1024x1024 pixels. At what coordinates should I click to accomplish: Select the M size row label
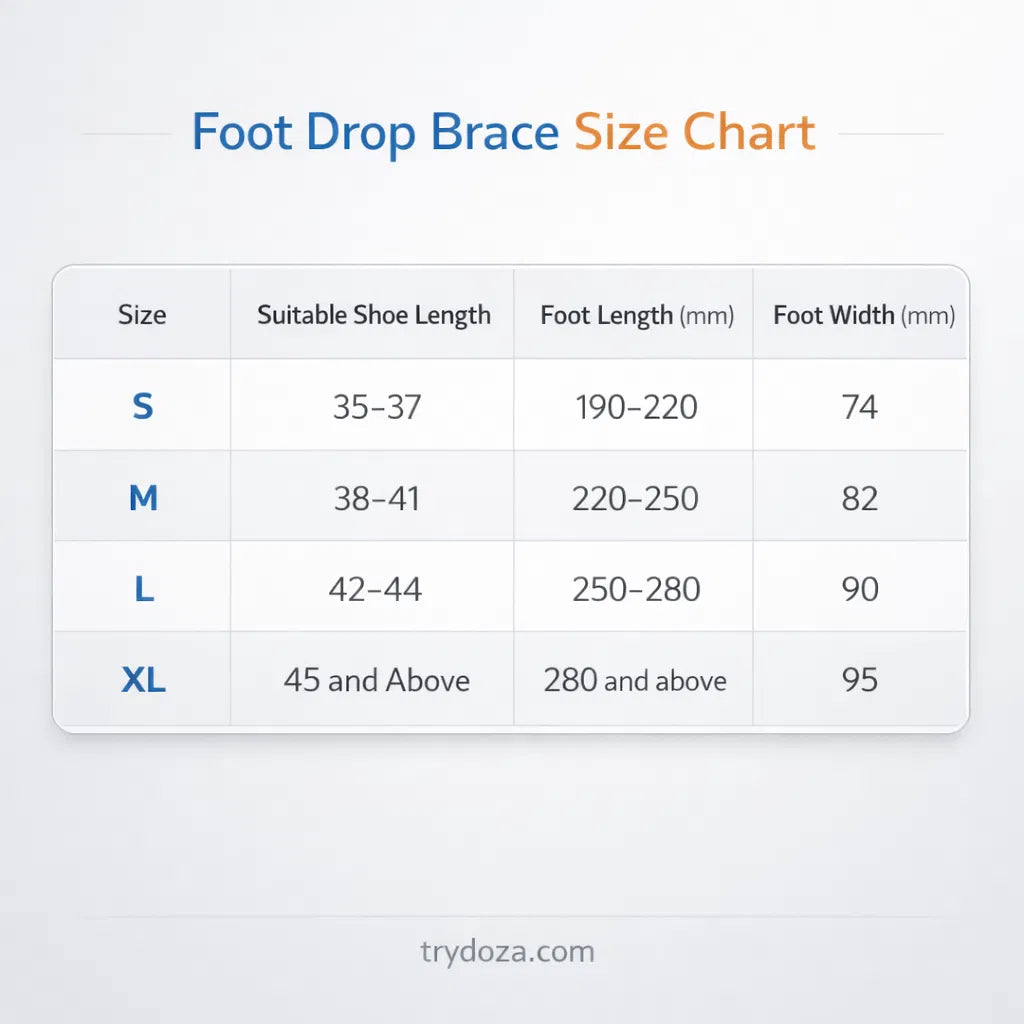(143, 498)
